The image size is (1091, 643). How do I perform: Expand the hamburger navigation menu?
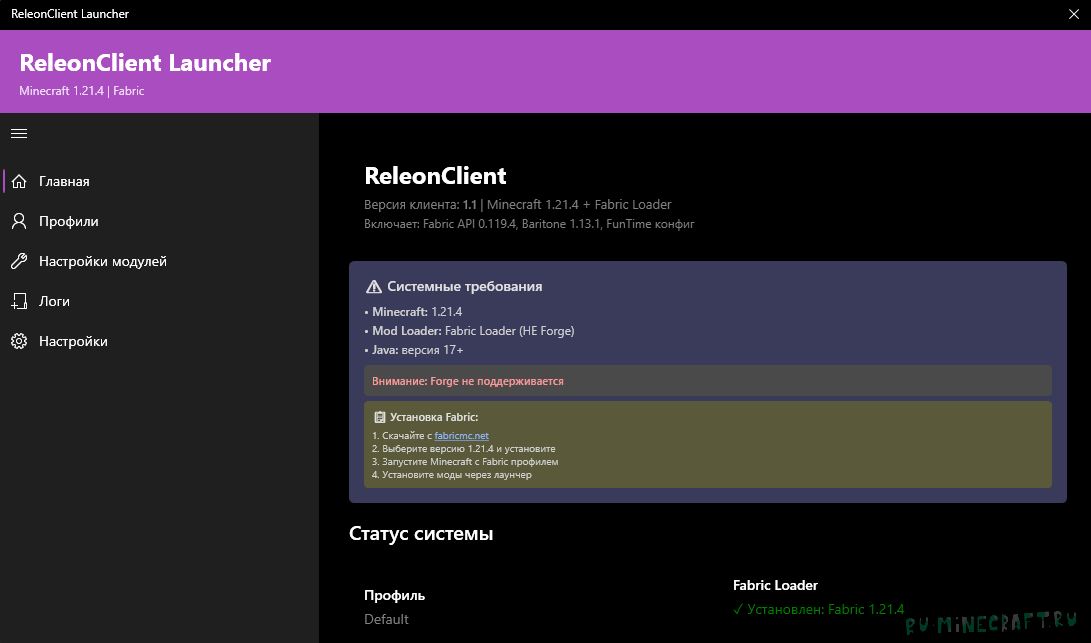tap(18, 133)
